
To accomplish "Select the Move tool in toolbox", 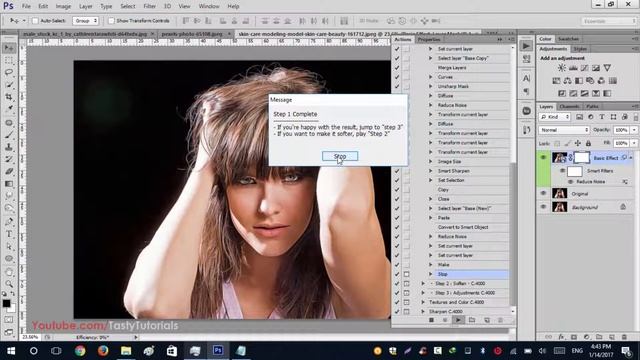I will pos(9,48).
